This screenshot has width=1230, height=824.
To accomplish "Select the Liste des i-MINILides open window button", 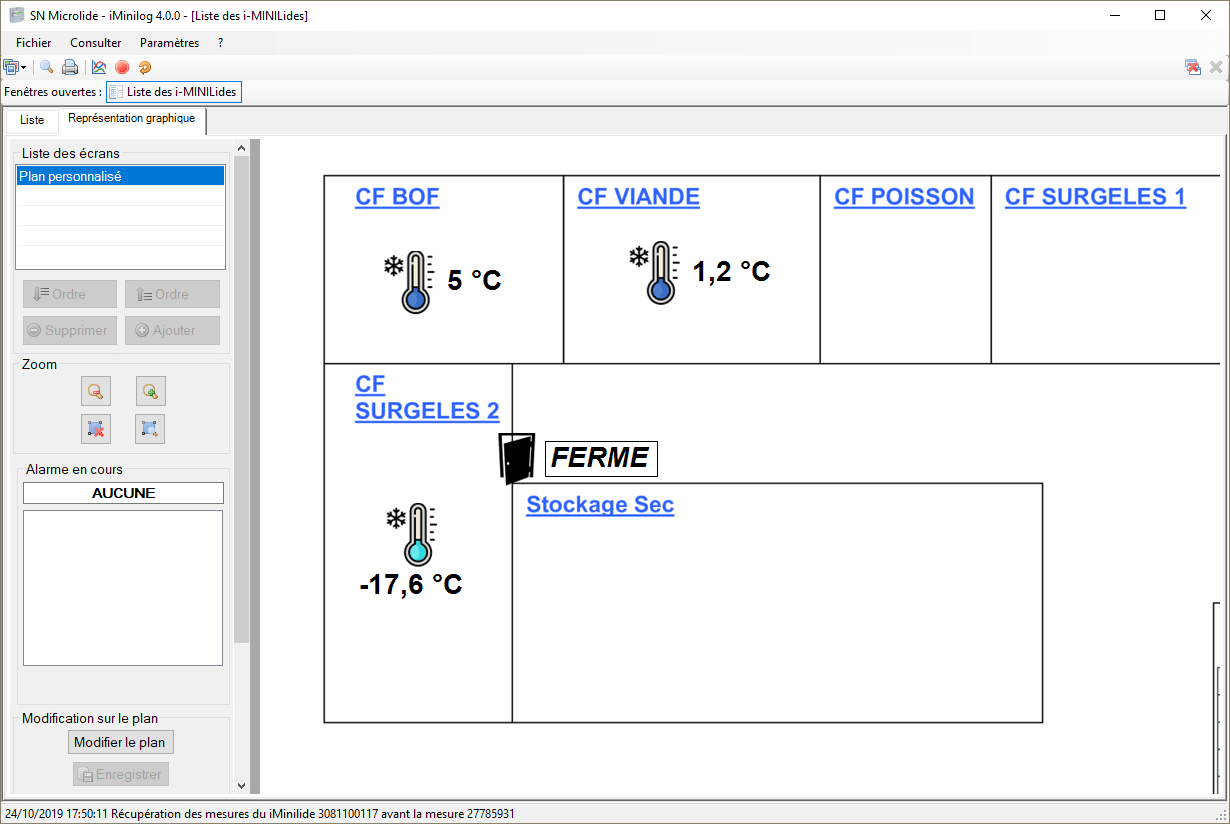I will (174, 92).
